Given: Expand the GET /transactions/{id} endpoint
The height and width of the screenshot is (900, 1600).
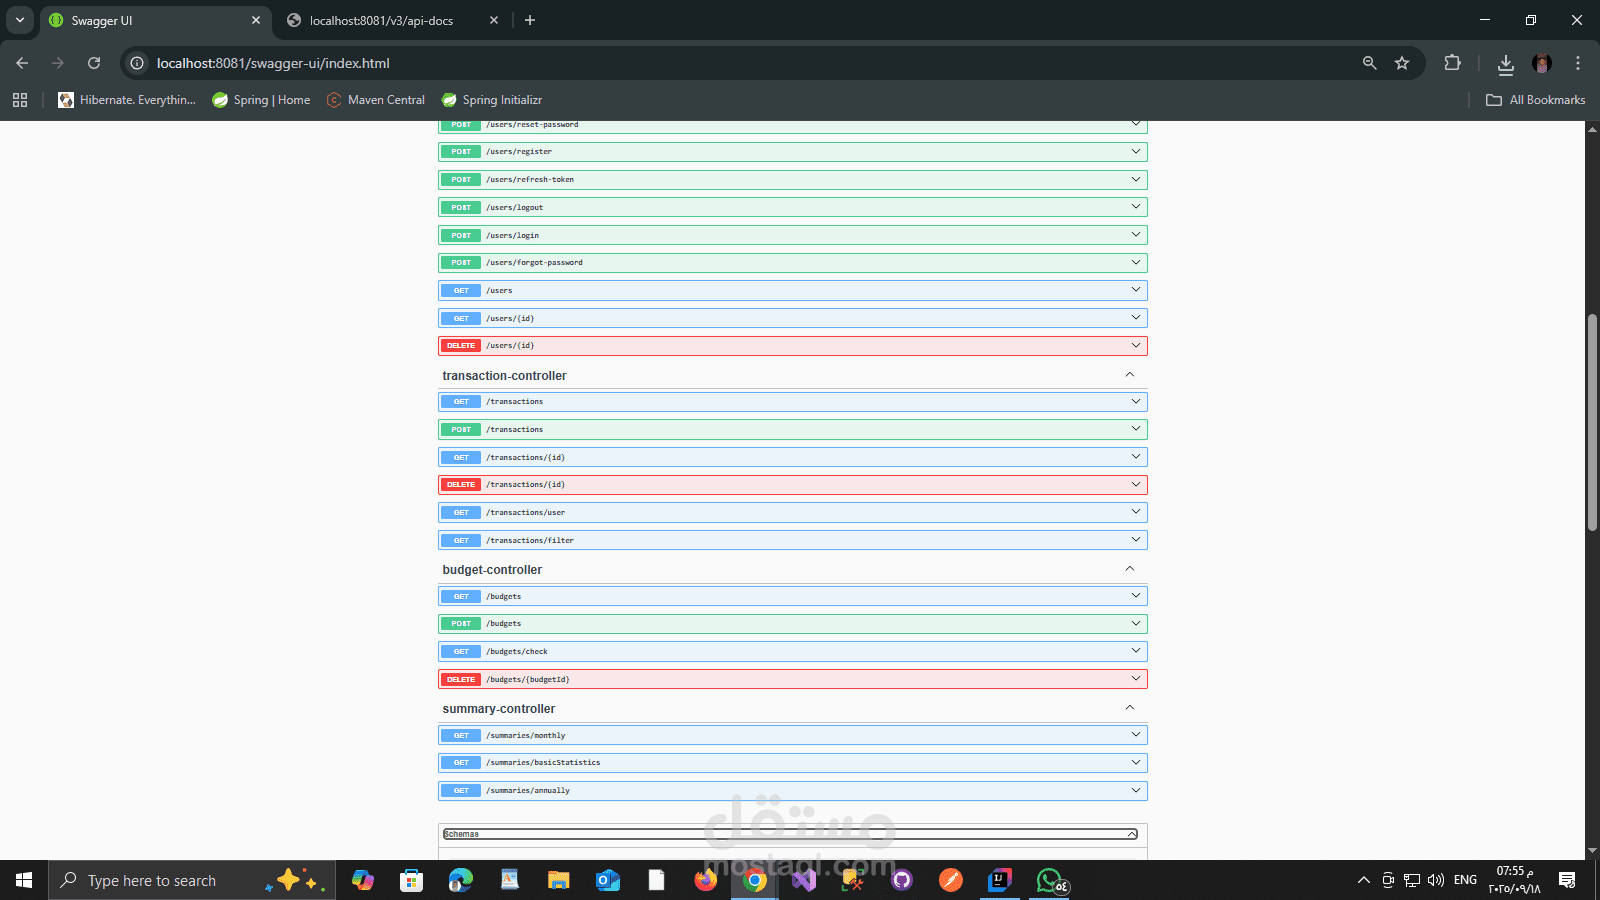Looking at the screenshot, I should click(x=793, y=457).
